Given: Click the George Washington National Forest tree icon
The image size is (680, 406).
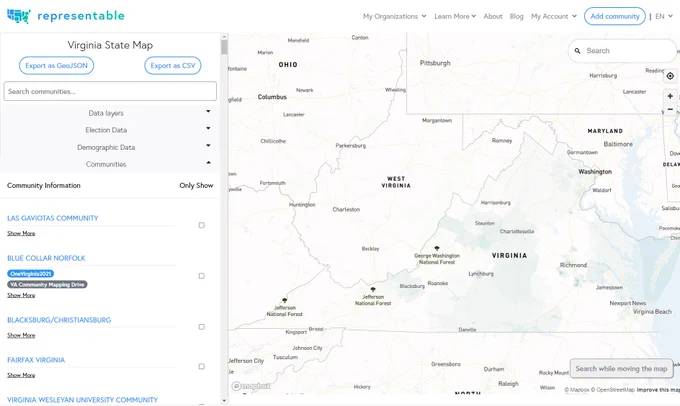Looking at the screenshot, I should (x=437, y=249).
